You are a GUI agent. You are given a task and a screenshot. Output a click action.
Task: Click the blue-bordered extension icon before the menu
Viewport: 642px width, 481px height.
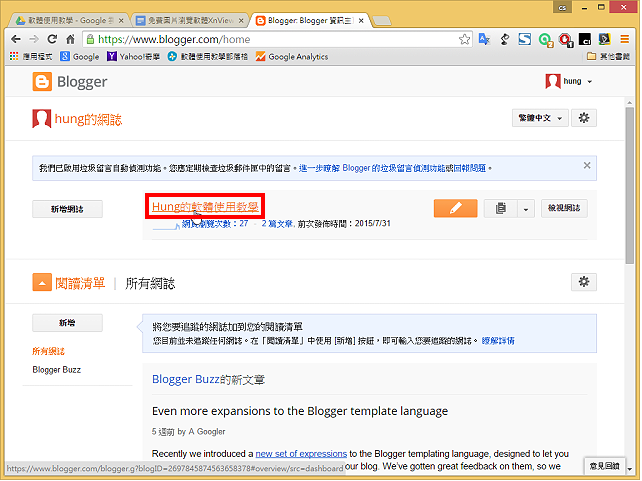tap(604, 39)
